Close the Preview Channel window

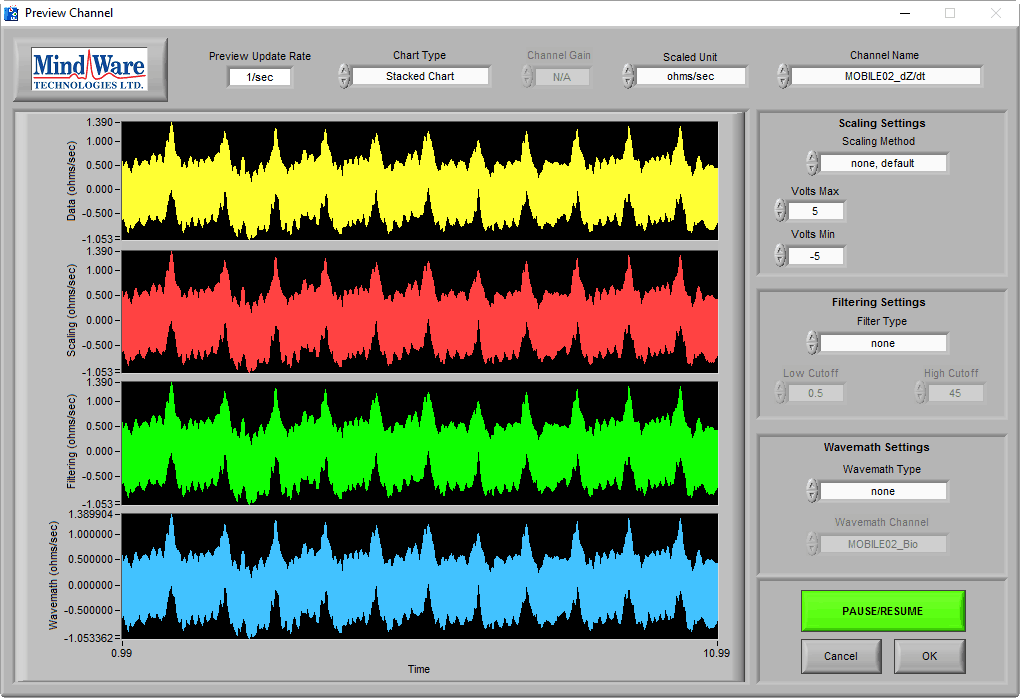tap(995, 13)
